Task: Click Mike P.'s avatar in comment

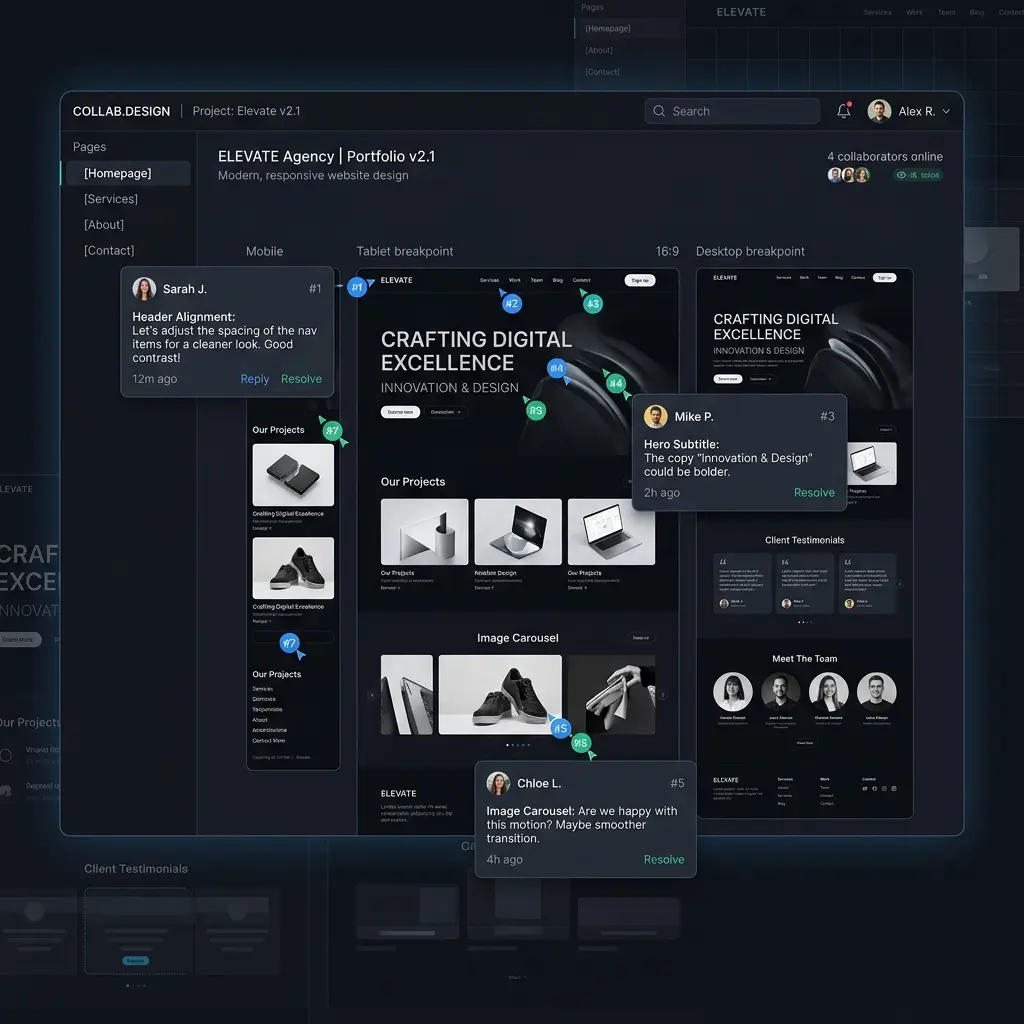Action: coord(656,417)
